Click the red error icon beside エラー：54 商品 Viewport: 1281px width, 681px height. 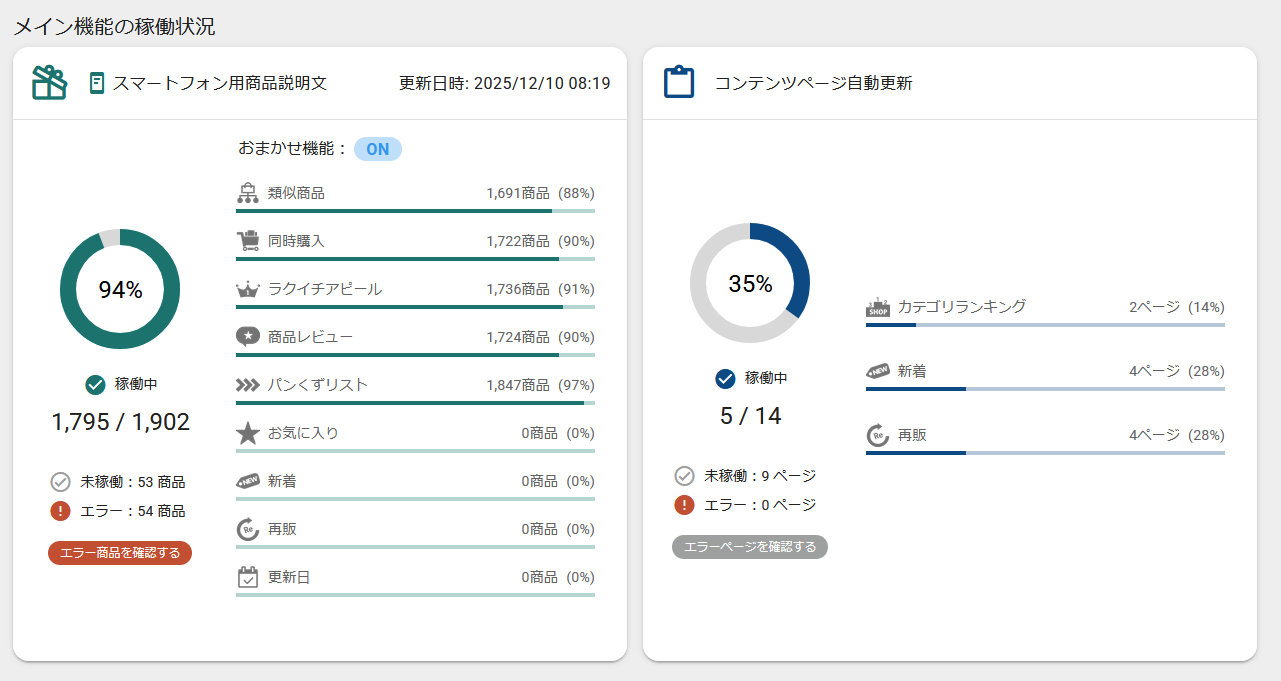(59, 511)
